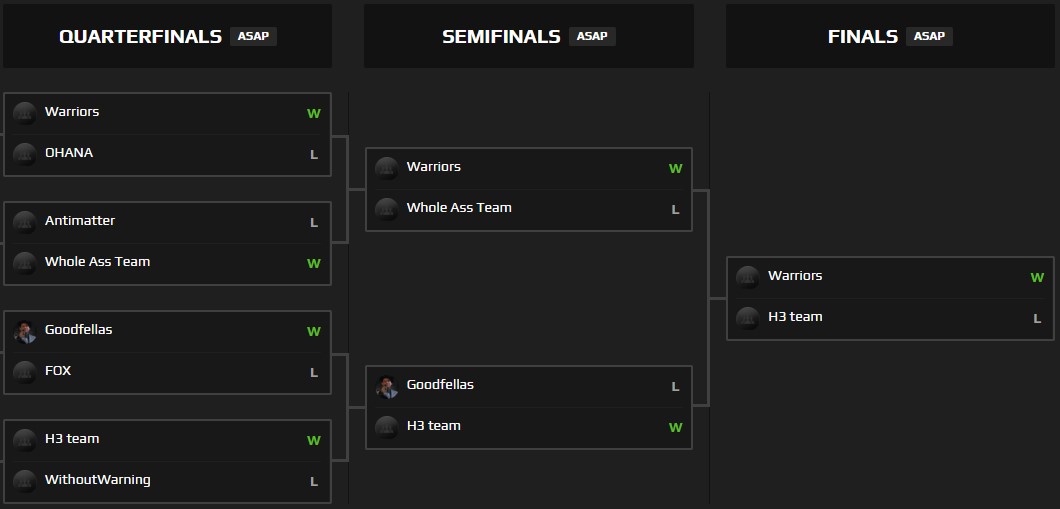Click the Finals ASAP badge
Screen dimensions: 1060x509
click(929, 37)
